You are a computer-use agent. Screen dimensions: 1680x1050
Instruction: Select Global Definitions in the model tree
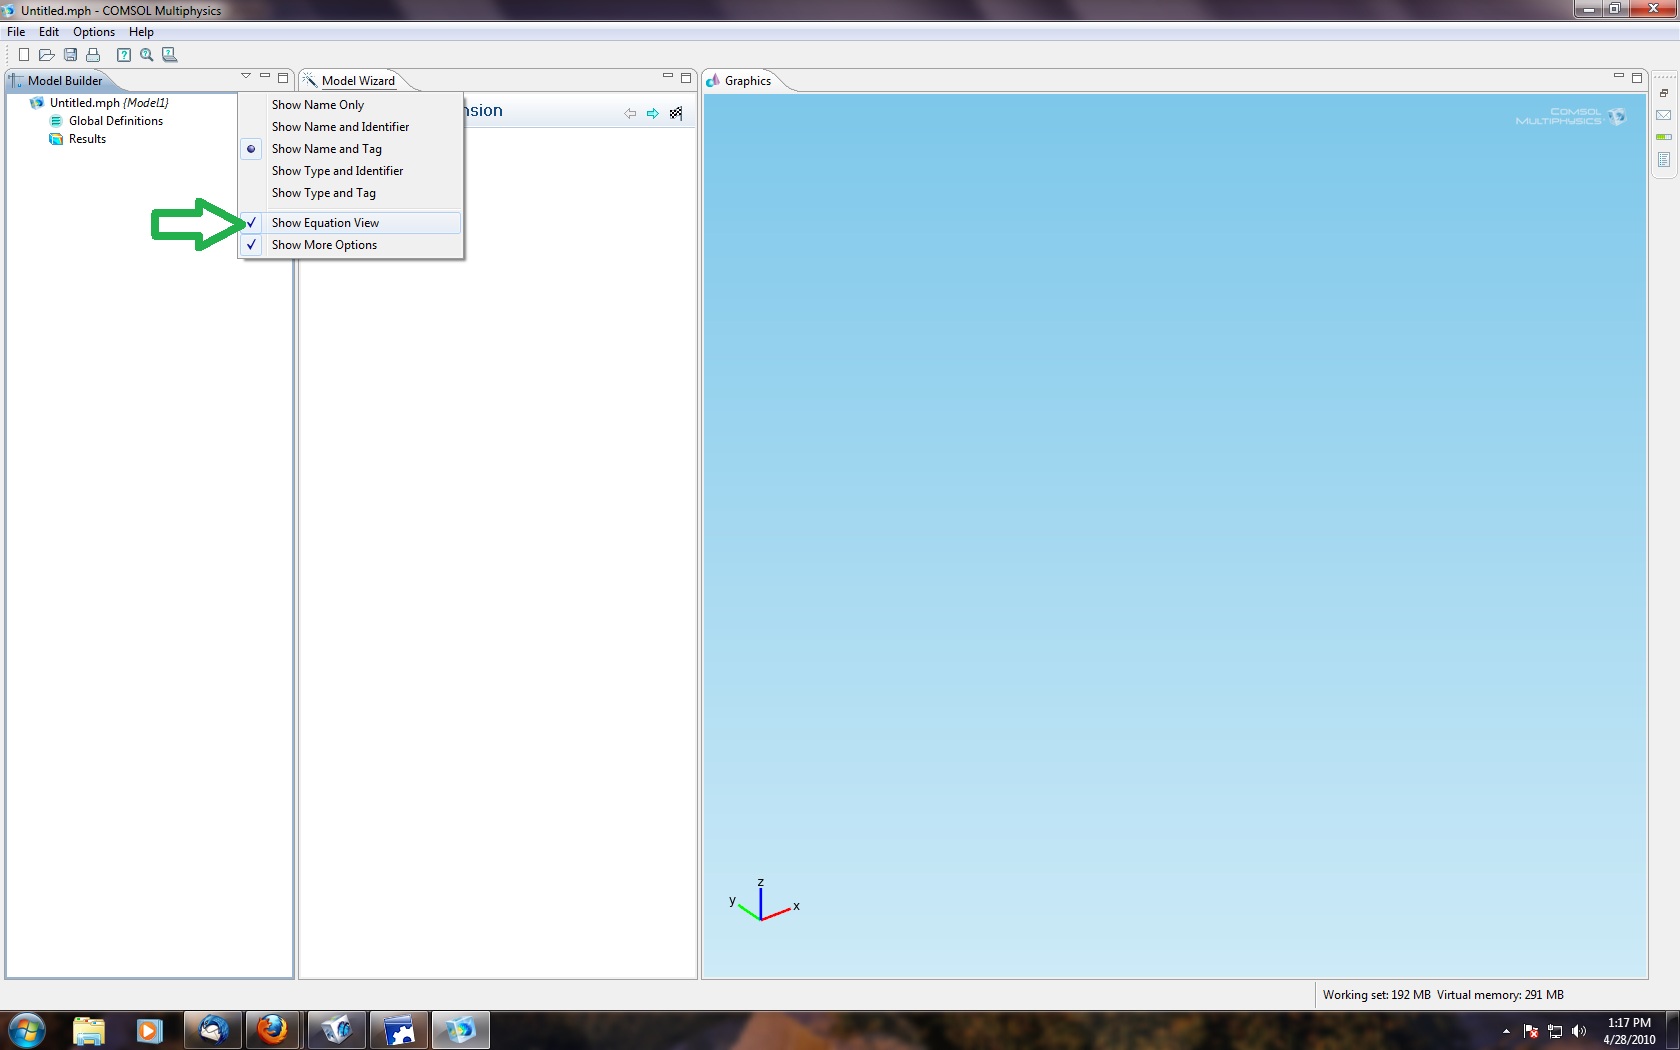[115, 121]
